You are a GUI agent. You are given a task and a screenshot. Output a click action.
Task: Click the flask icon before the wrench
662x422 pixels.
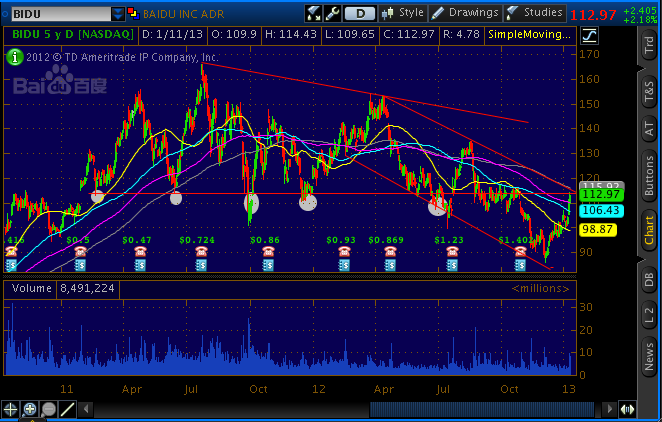click(x=313, y=13)
